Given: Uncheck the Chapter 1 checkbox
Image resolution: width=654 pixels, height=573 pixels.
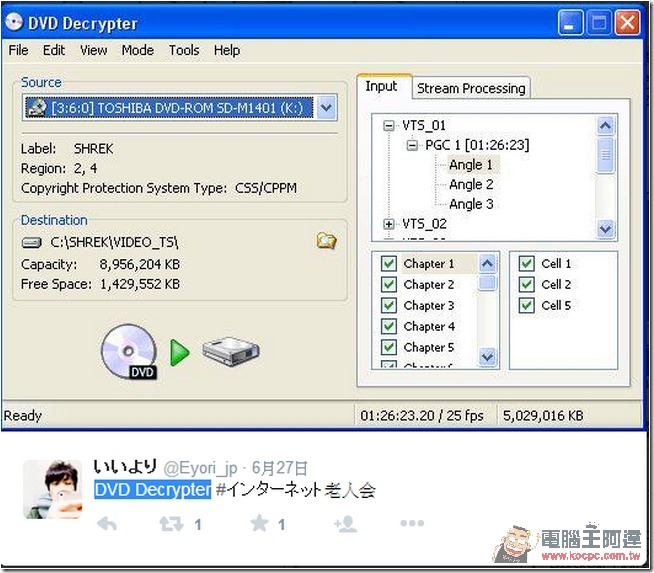Looking at the screenshot, I should click(x=389, y=264).
